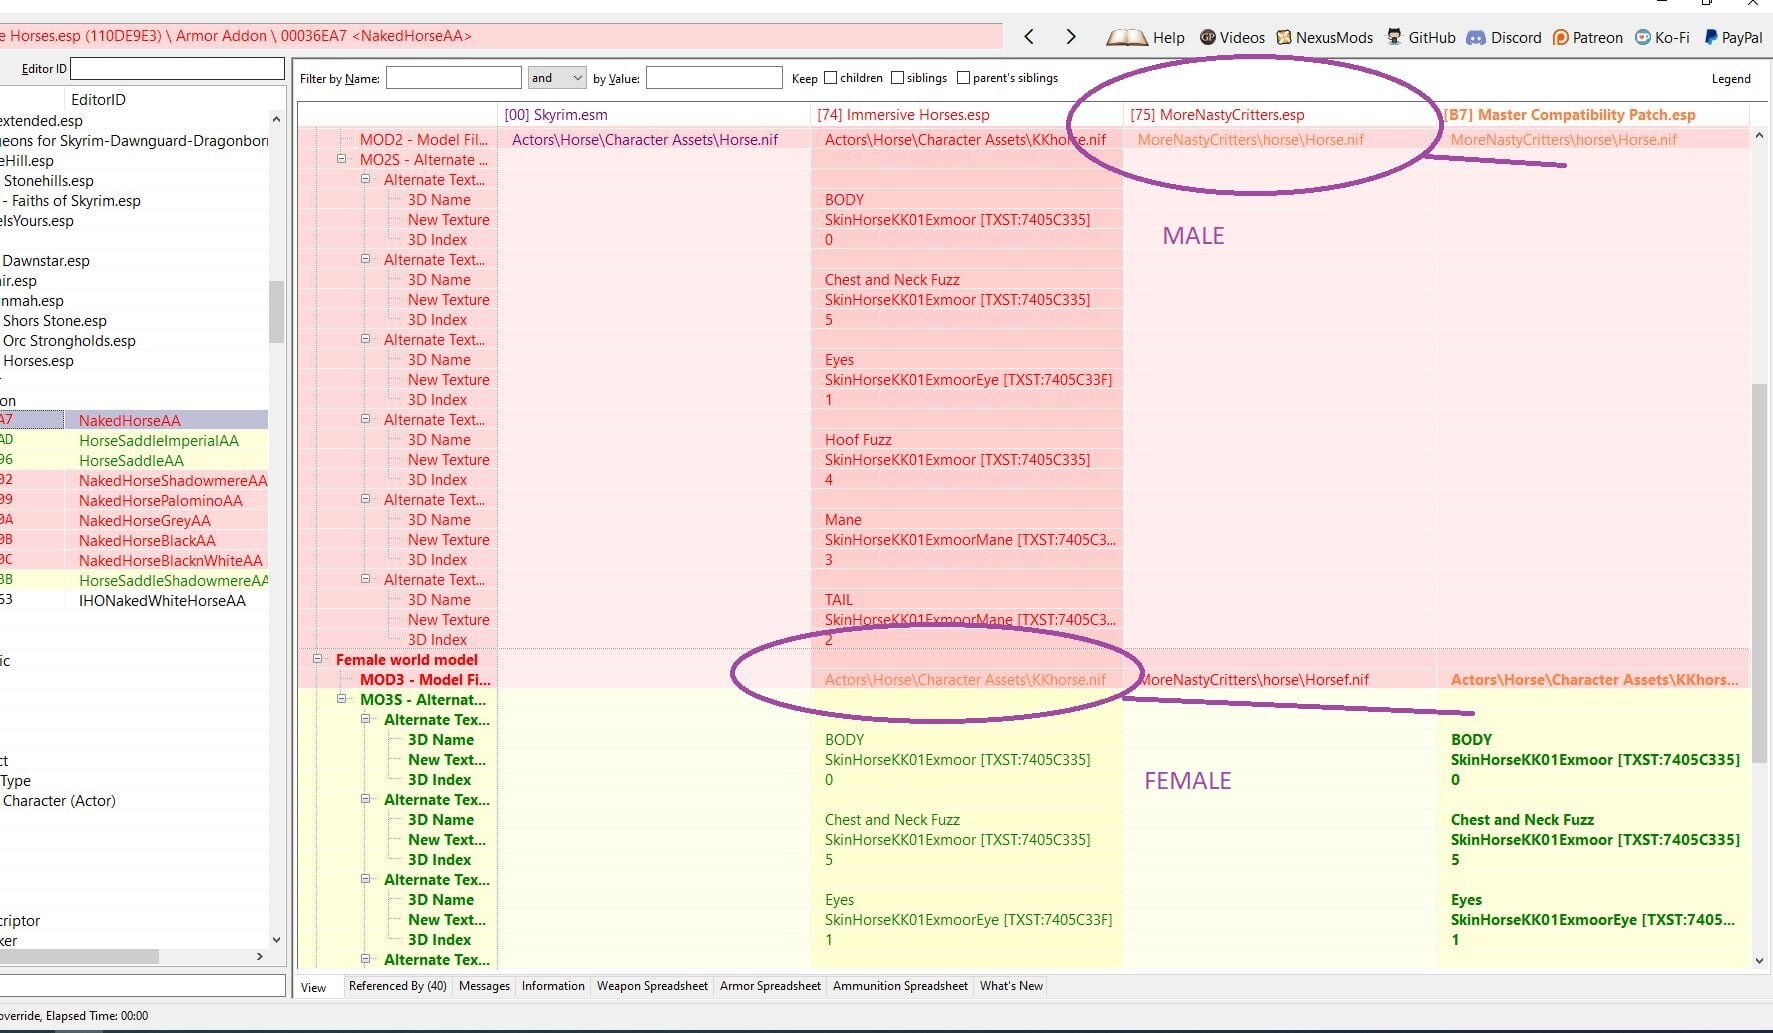This screenshot has width=1773, height=1033.
Task: Select the HorseSaddleShadowmereAA record
Action: 174,580
